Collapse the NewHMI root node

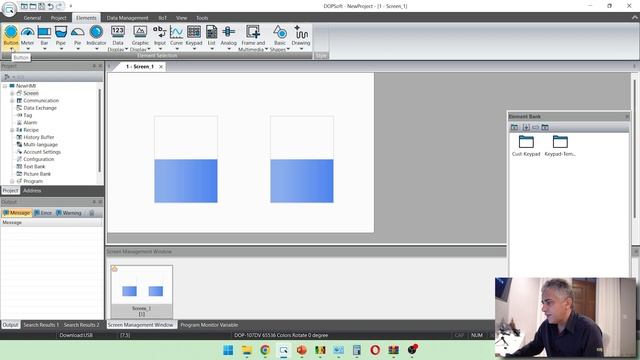(x=5, y=86)
